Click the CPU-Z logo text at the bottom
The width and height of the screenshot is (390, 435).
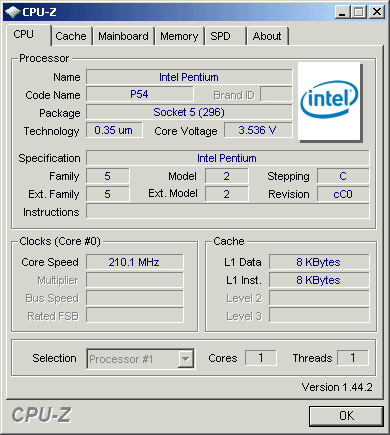[41, 415]
